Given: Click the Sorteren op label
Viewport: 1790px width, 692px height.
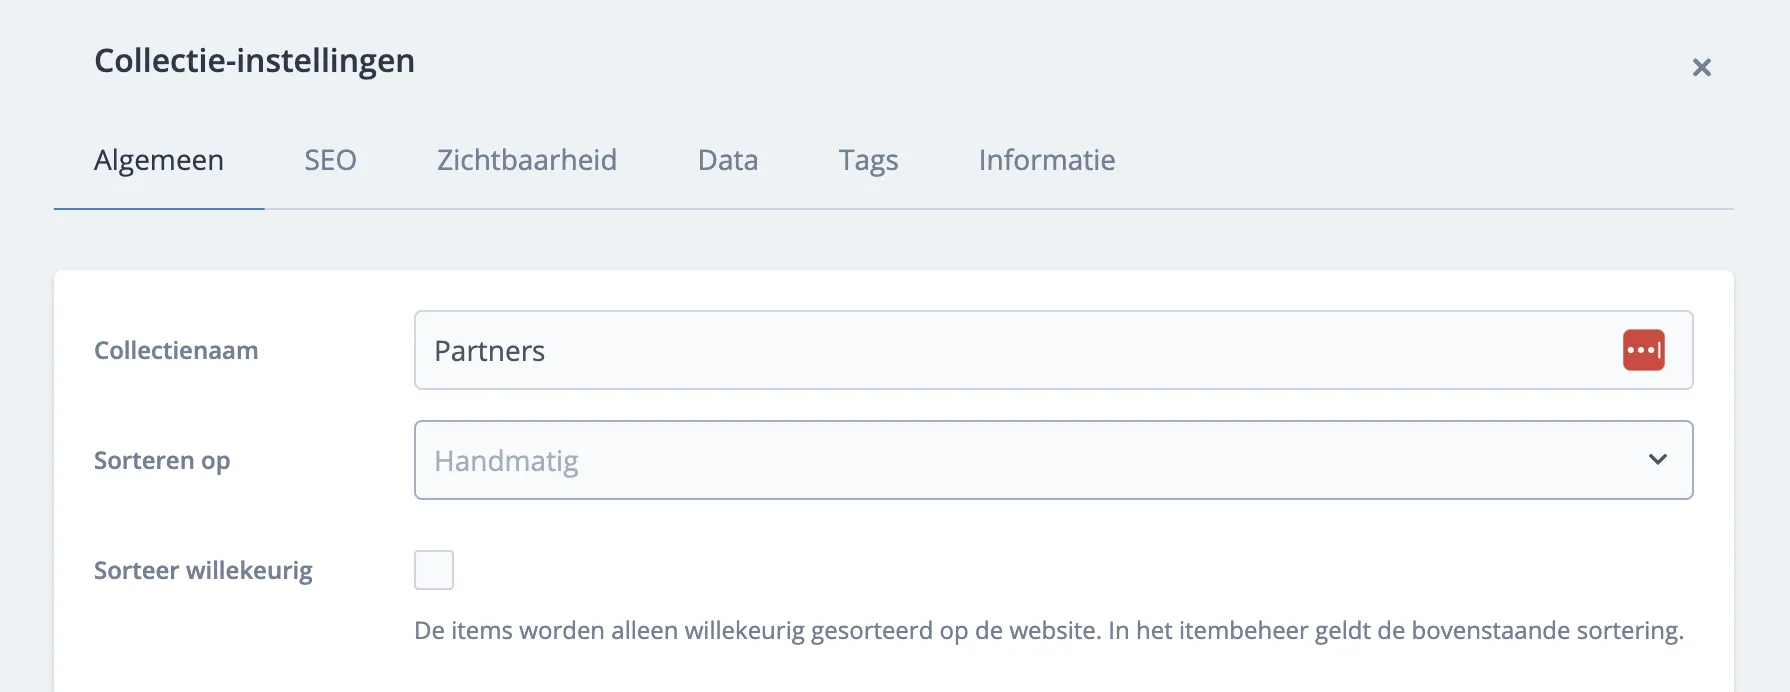Looking at the screenshot, I should pos(162,460).
